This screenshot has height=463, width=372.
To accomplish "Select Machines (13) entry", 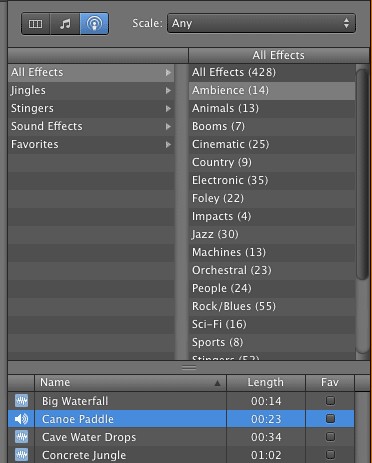I will [272, 252].
